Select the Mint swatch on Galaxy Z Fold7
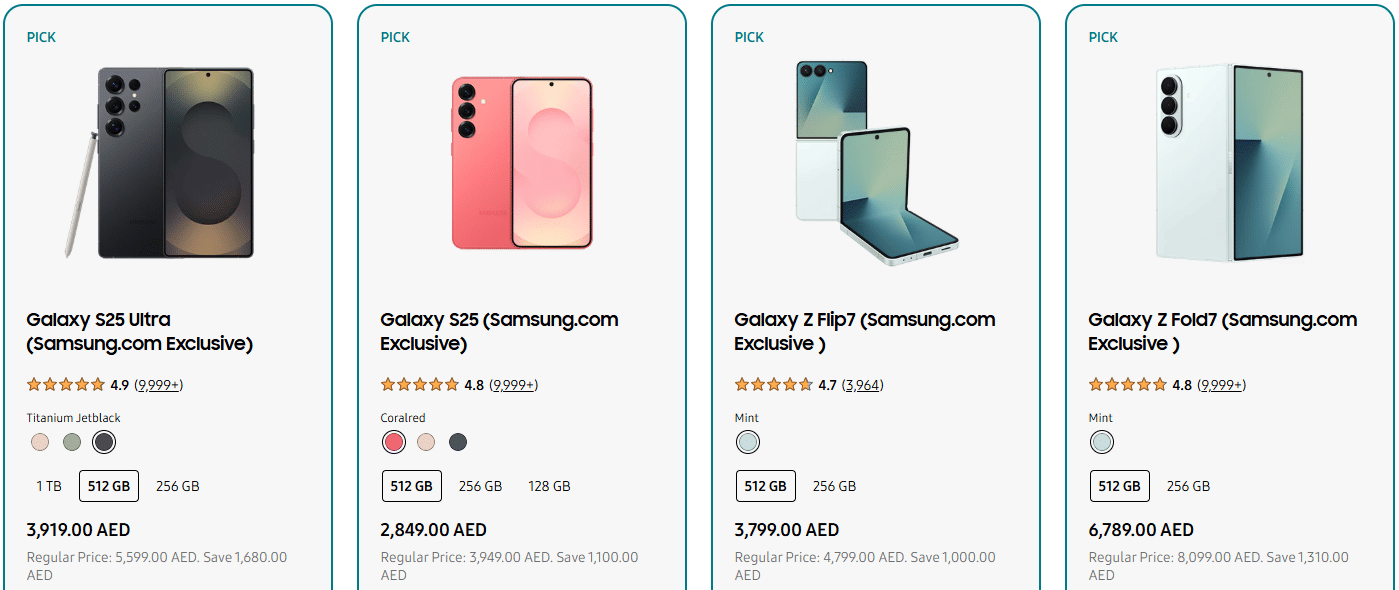Image resolution: width=1399 pixels, height=590 pixels. (x=1102, y=442)
